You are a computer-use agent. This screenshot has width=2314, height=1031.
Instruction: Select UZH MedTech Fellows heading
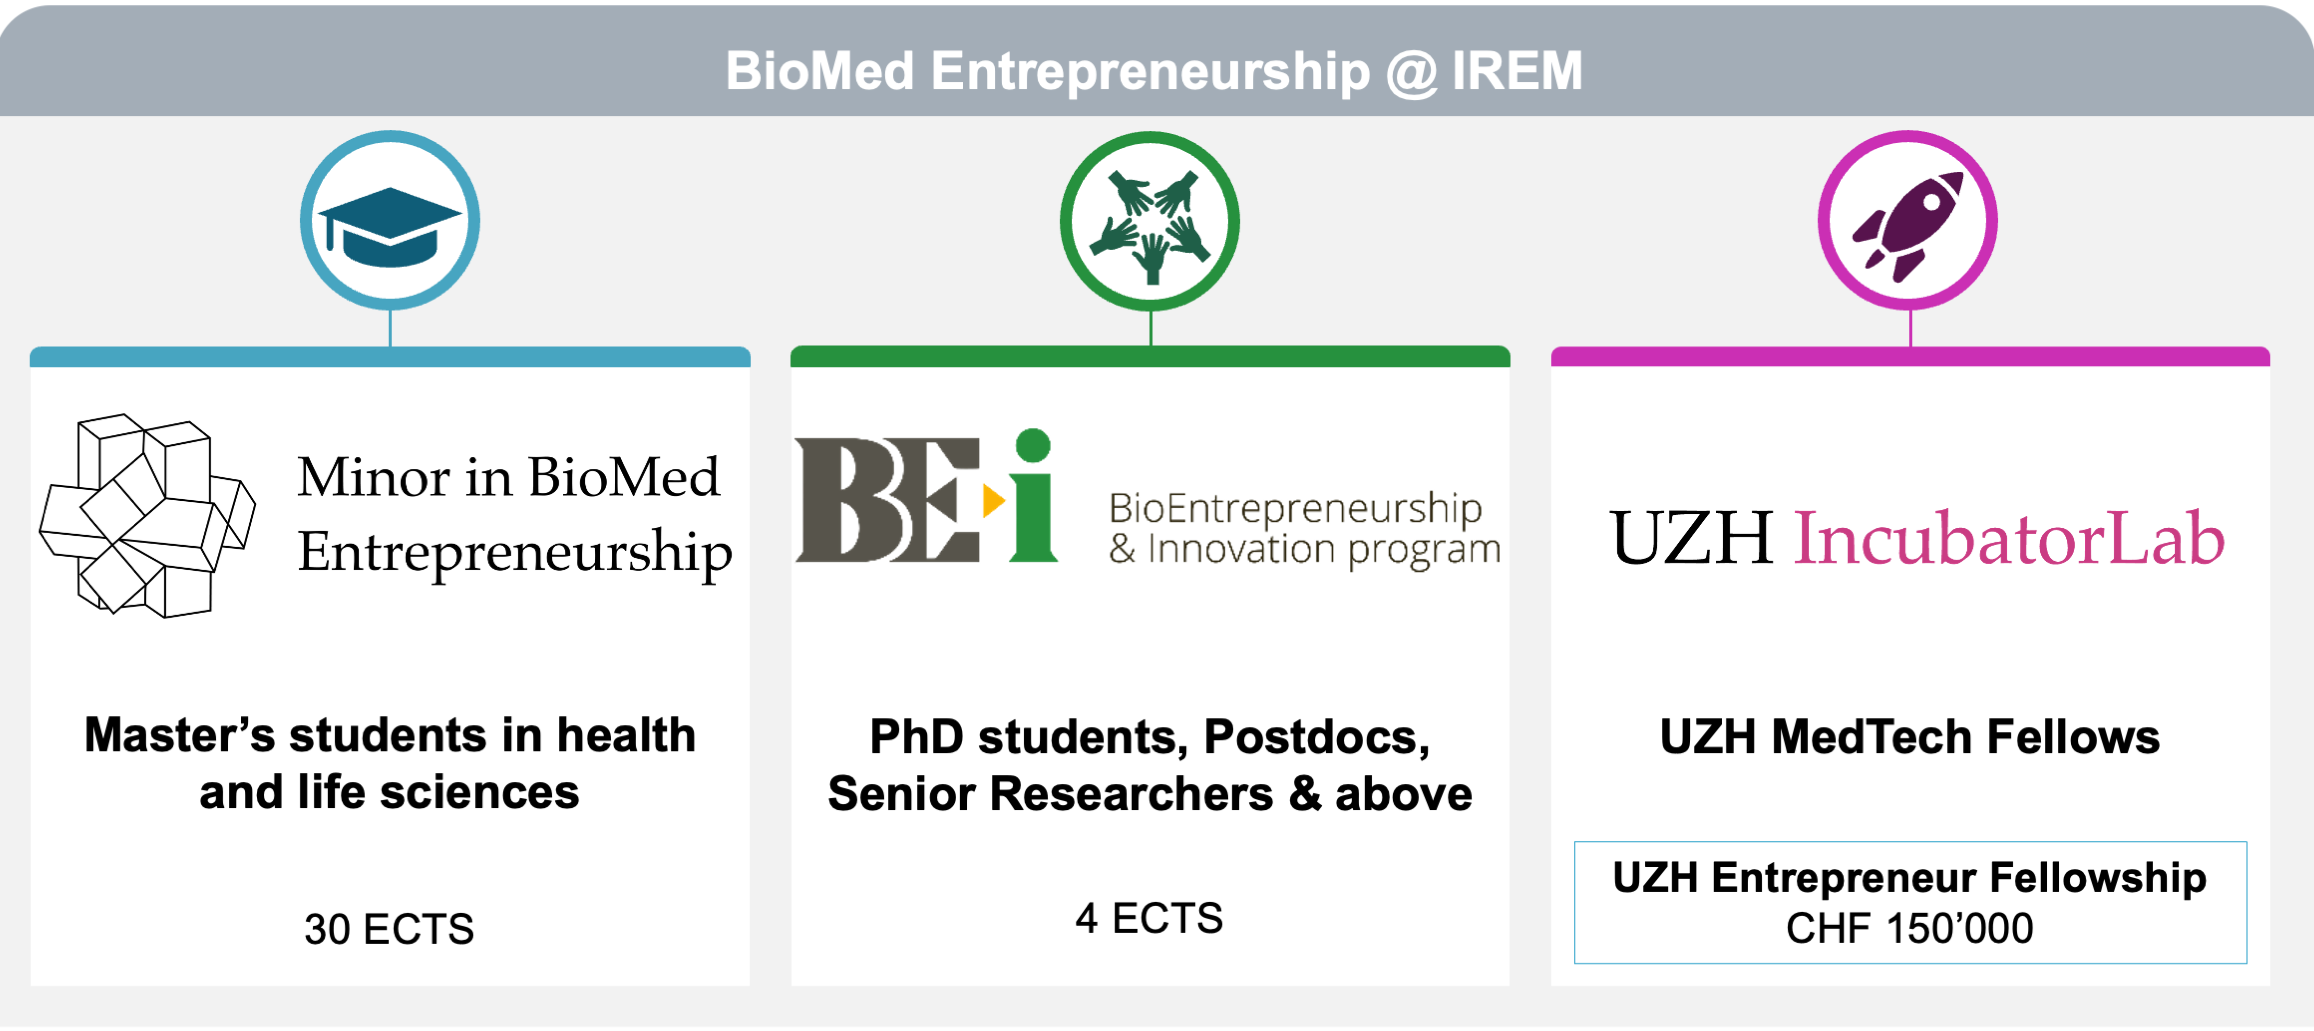coord(1910,737)
